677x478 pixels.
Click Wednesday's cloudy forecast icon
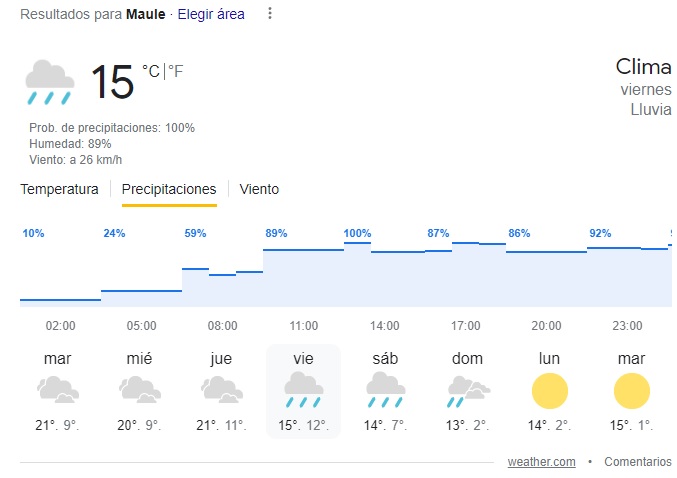[141, 389]
